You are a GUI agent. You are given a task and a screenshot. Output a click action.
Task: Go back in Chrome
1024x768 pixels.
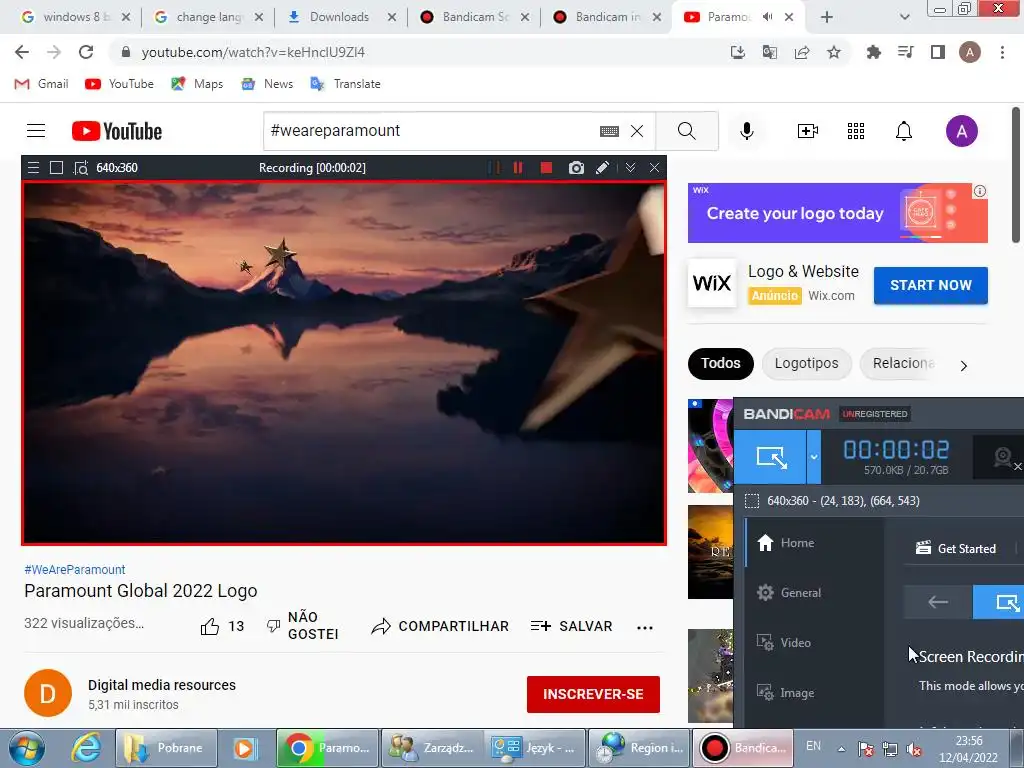click(22, 52)
